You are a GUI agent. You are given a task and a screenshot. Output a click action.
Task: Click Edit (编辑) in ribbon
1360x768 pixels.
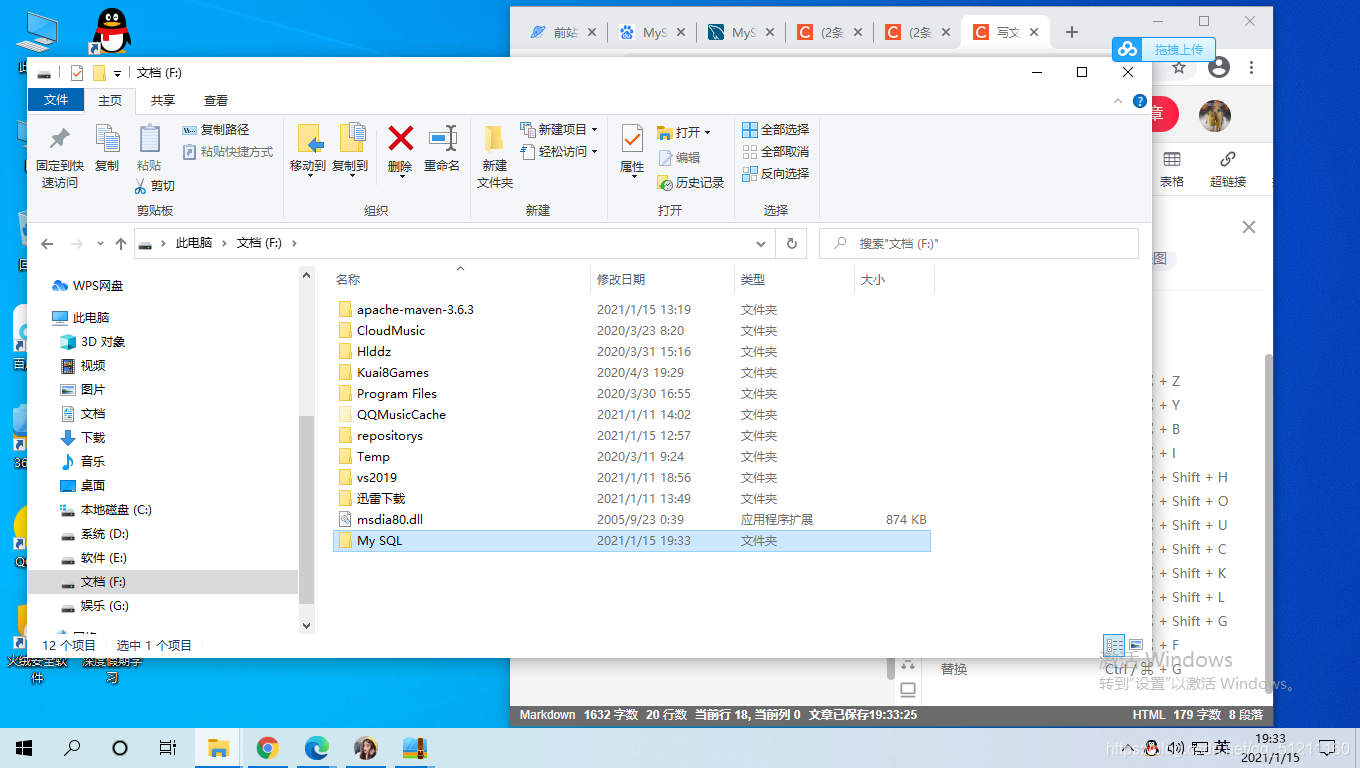tap(679, 158)
